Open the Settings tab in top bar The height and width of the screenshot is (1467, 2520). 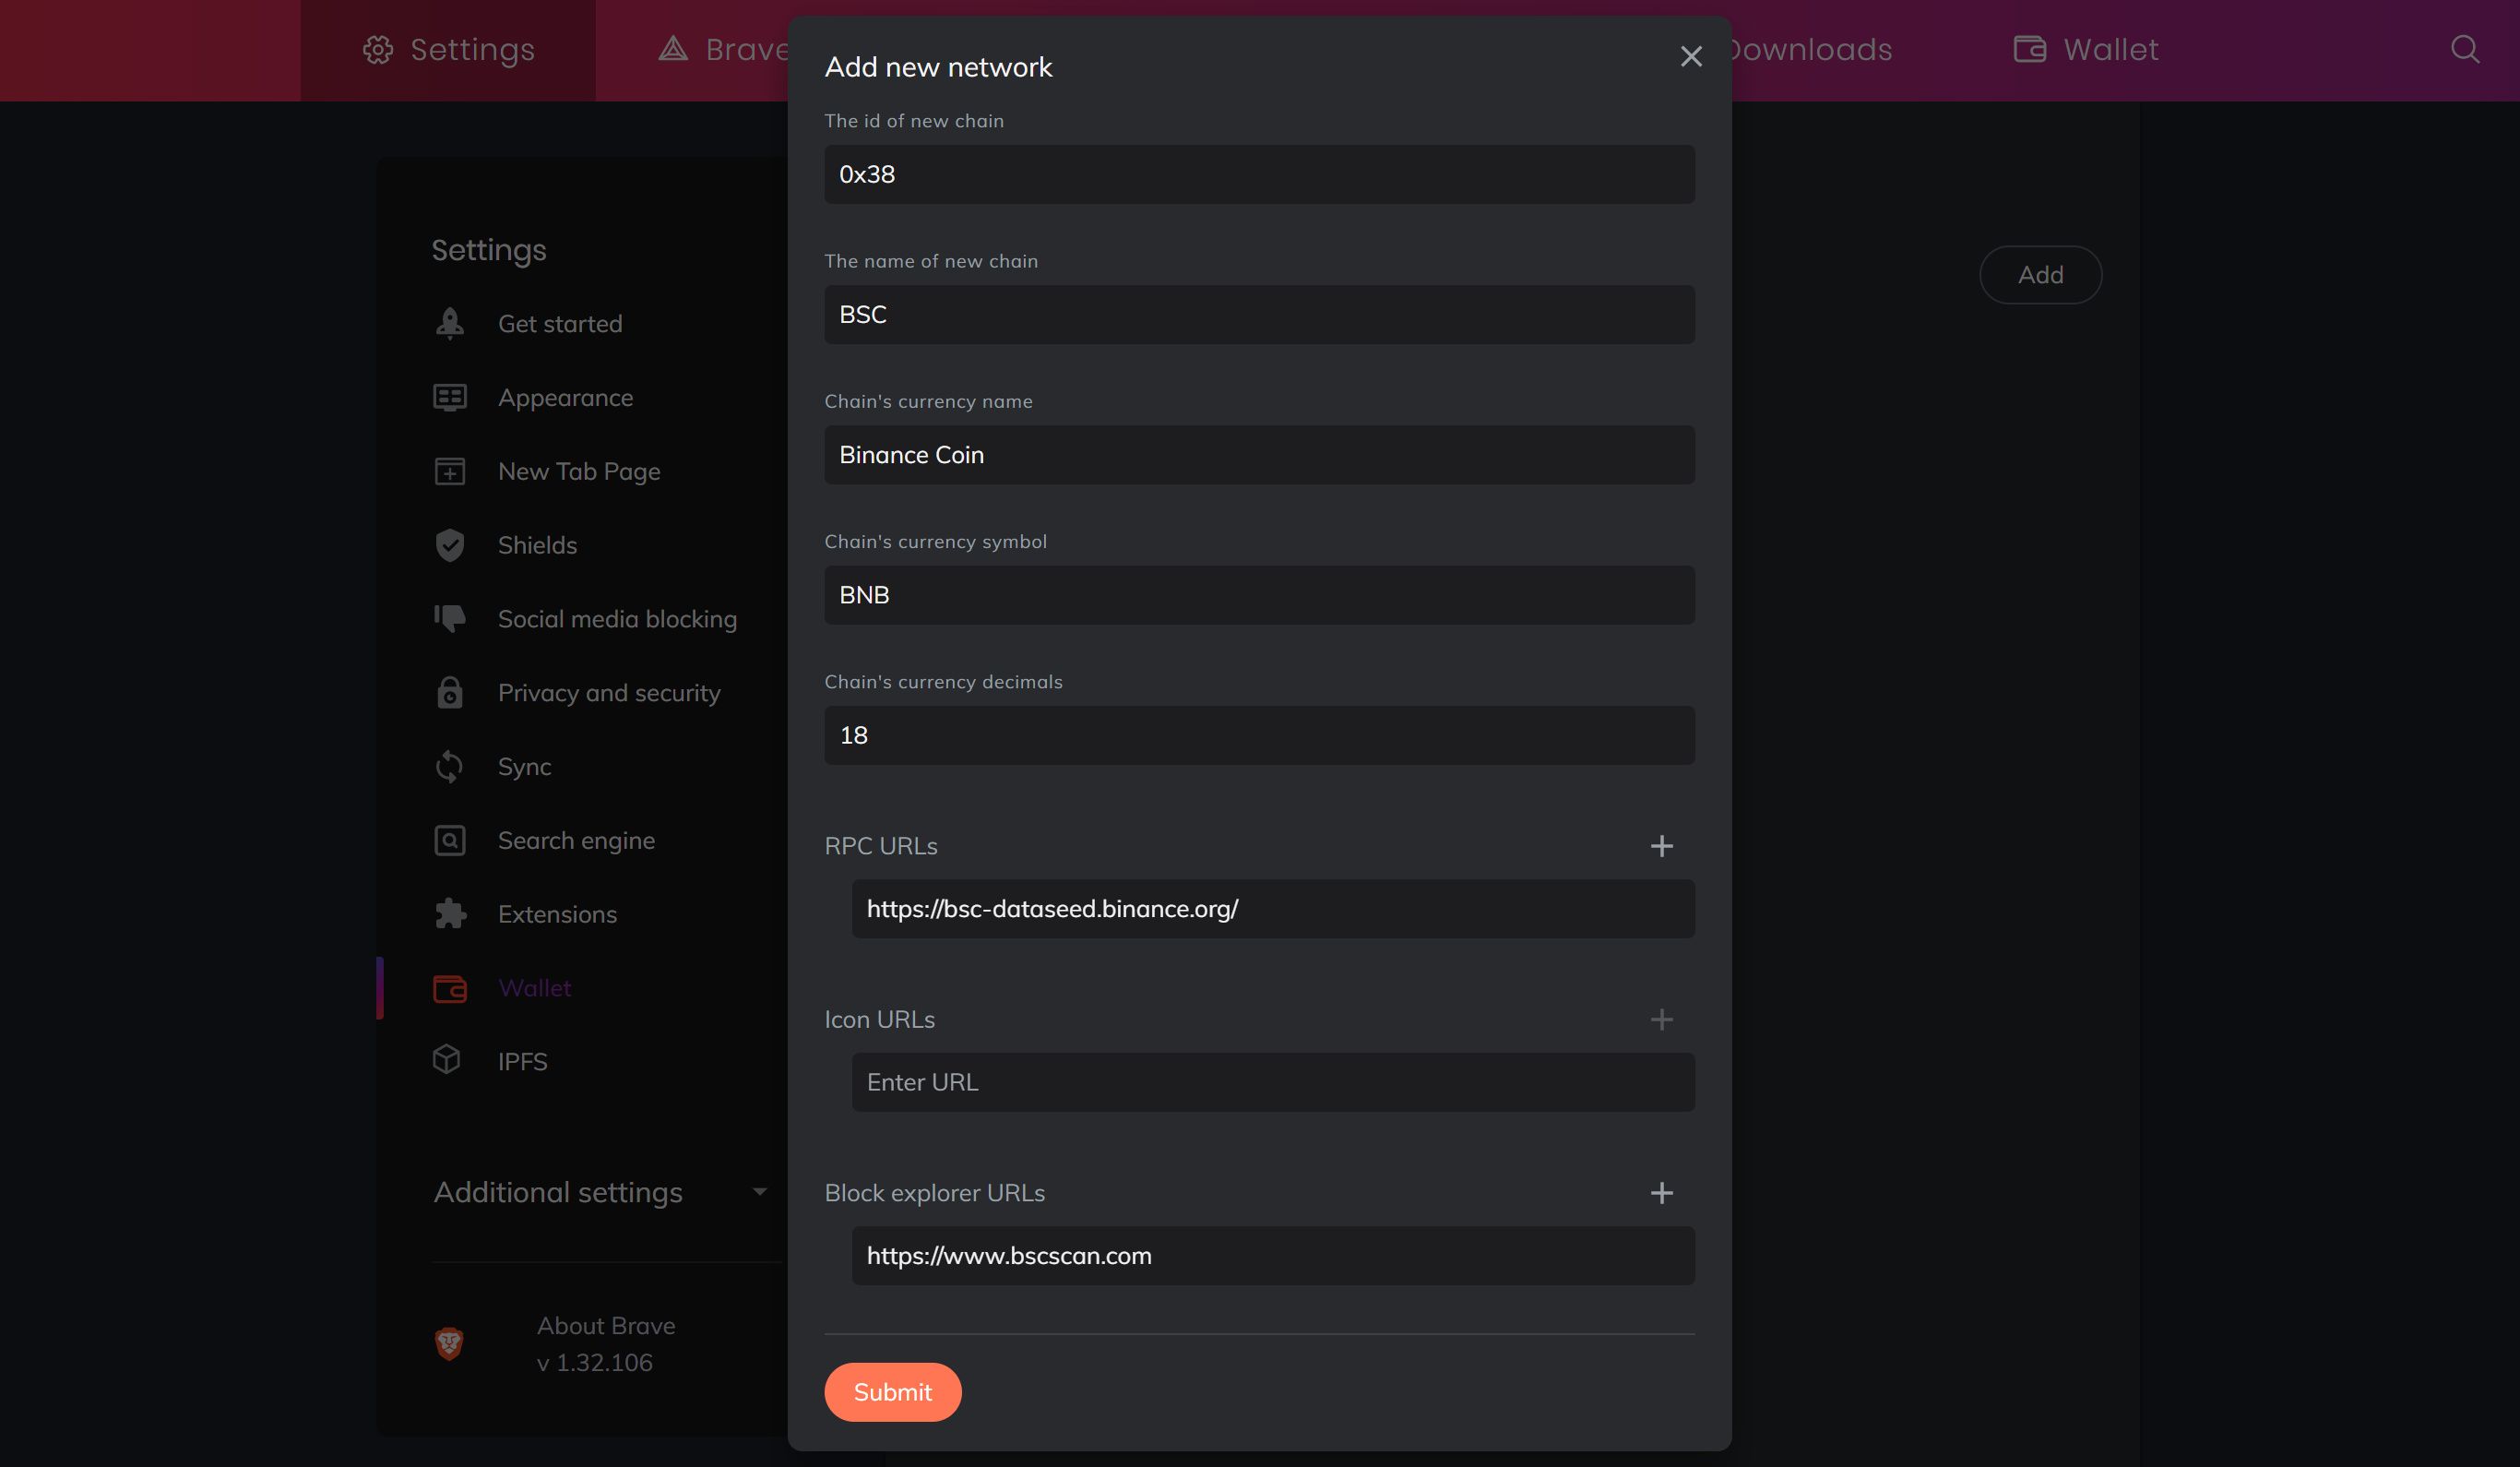click(x=448, y=50)
